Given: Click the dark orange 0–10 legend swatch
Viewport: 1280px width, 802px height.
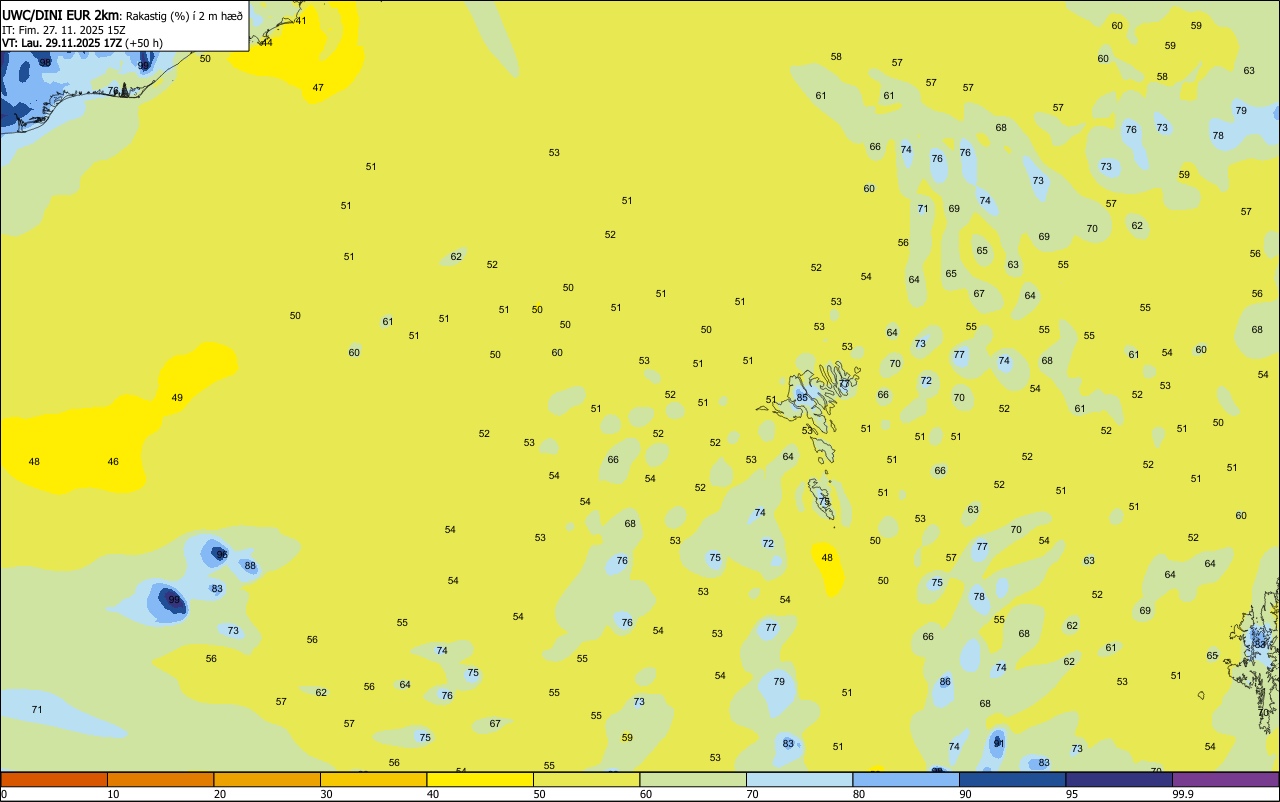Looking at the screenshot, I should (54, 779).
